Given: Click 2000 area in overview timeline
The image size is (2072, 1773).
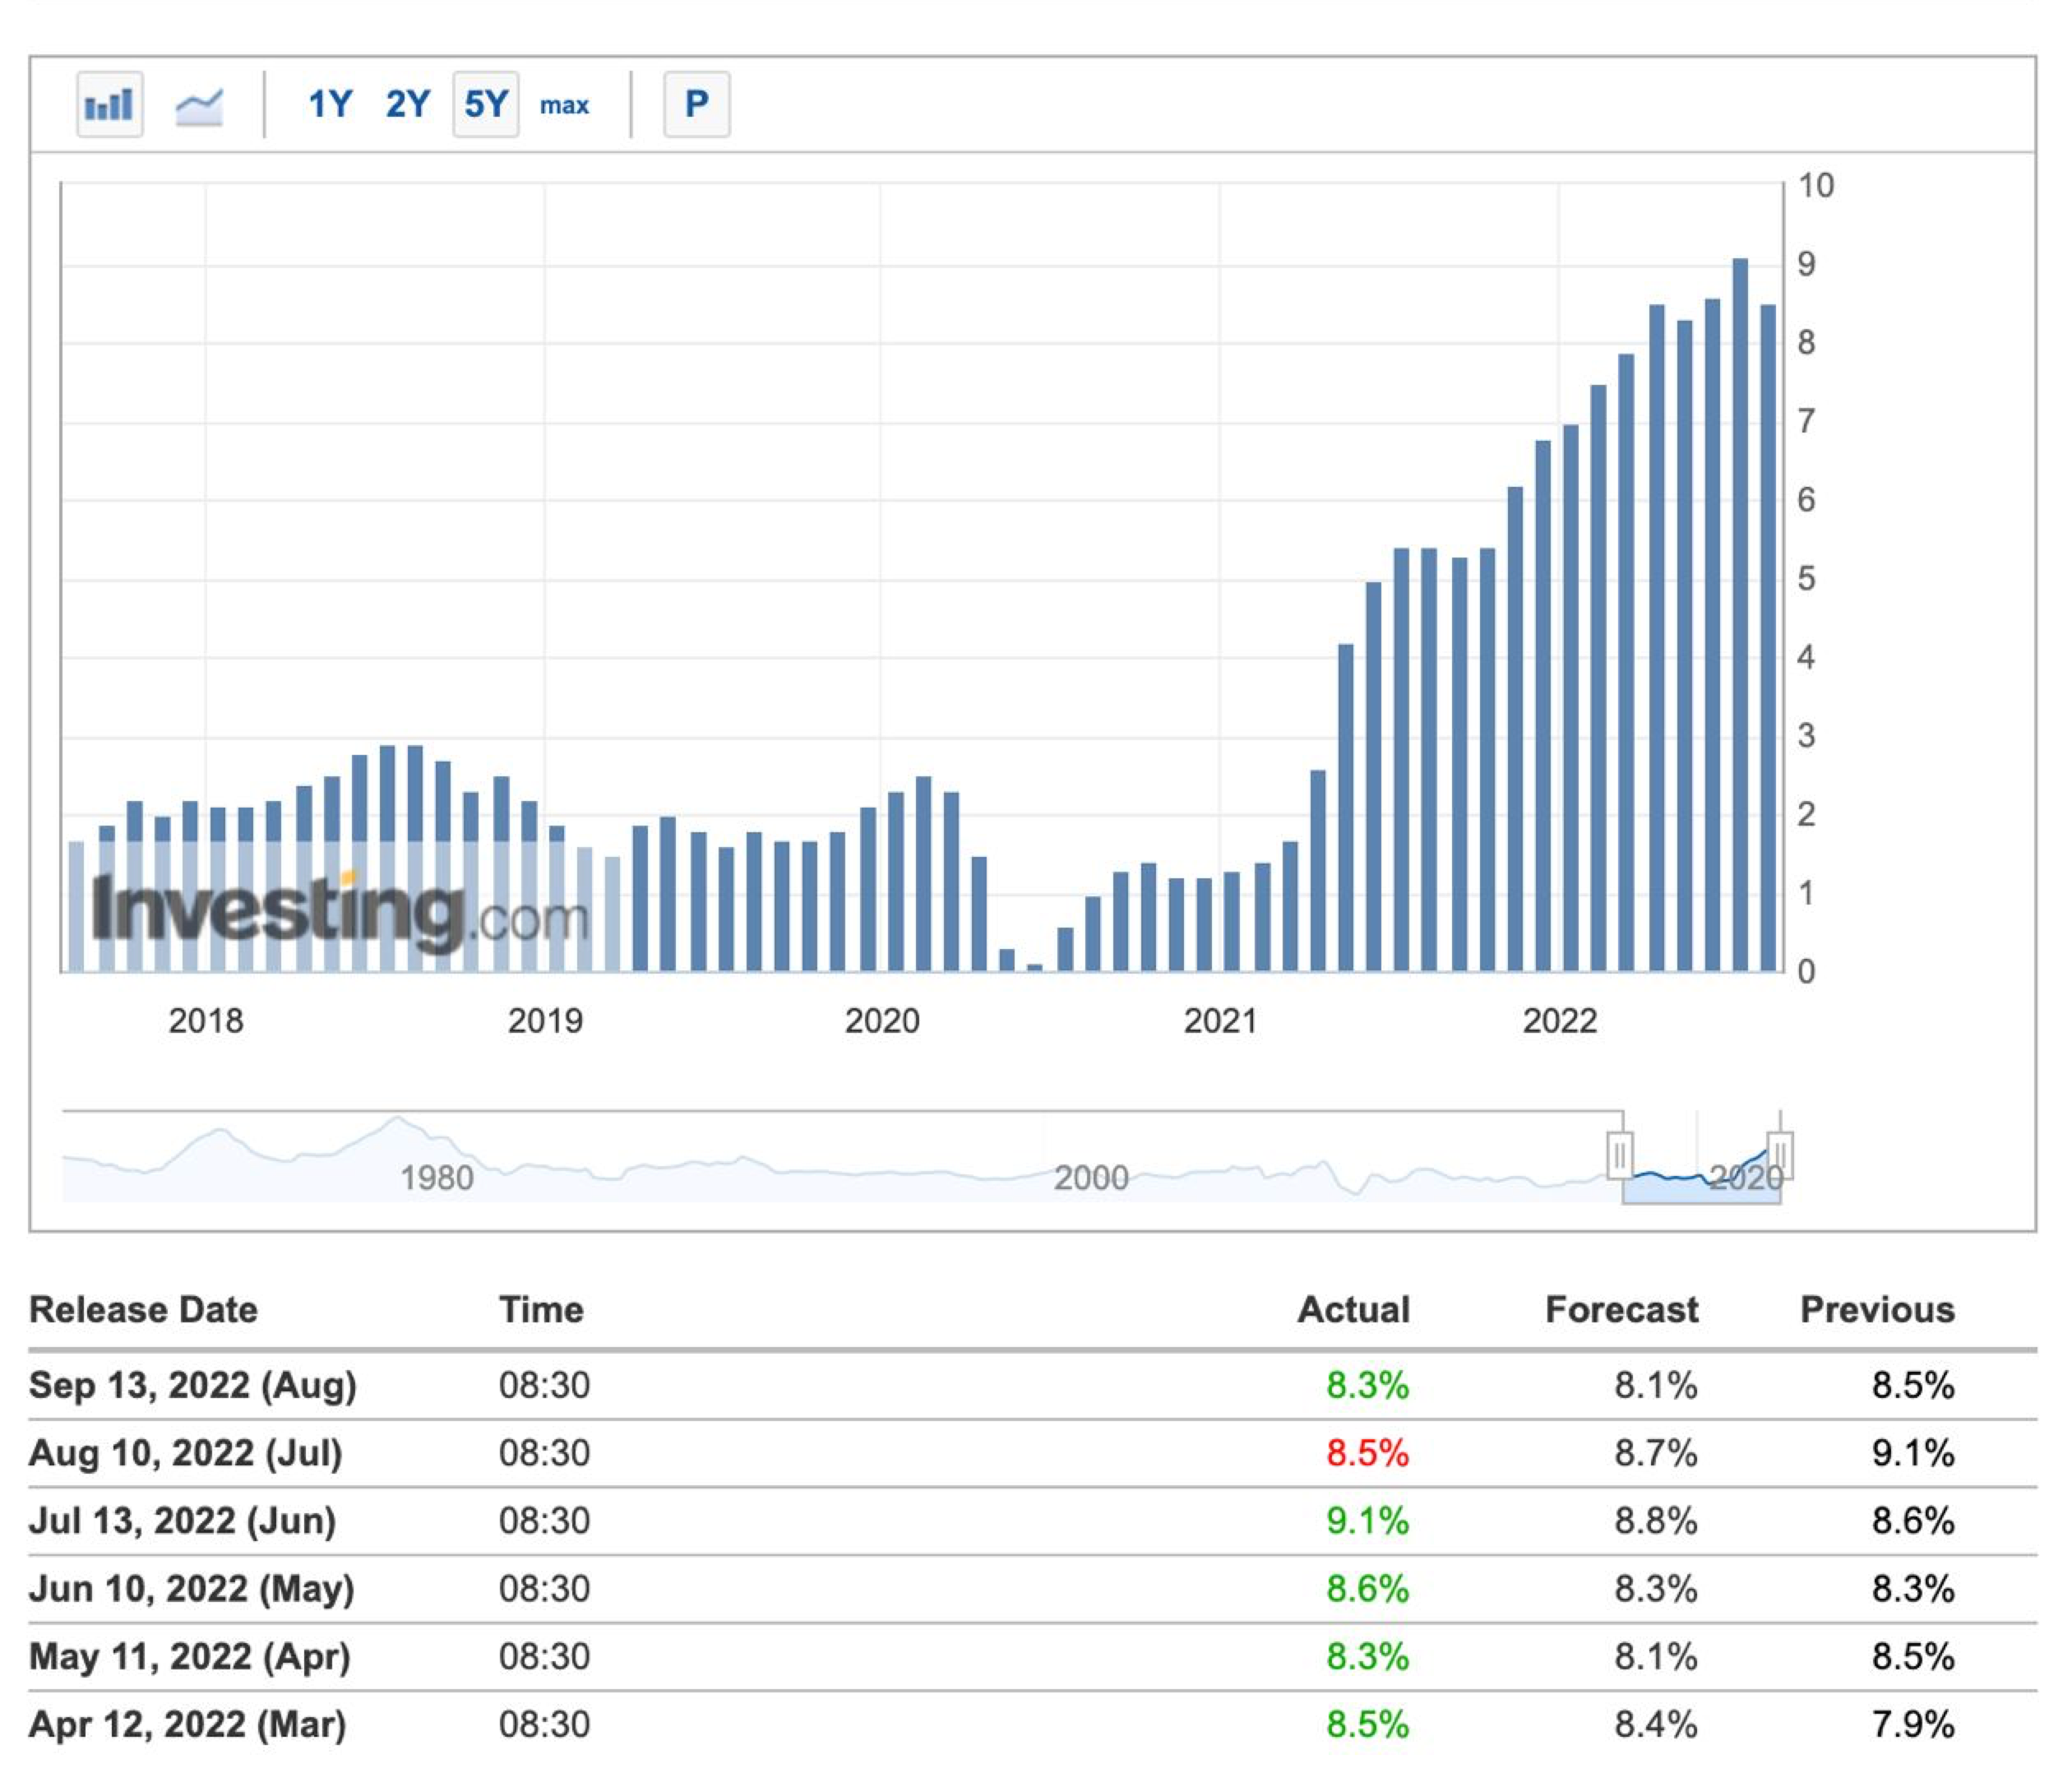Looking at the screenshot, I should [1090, 1177].
